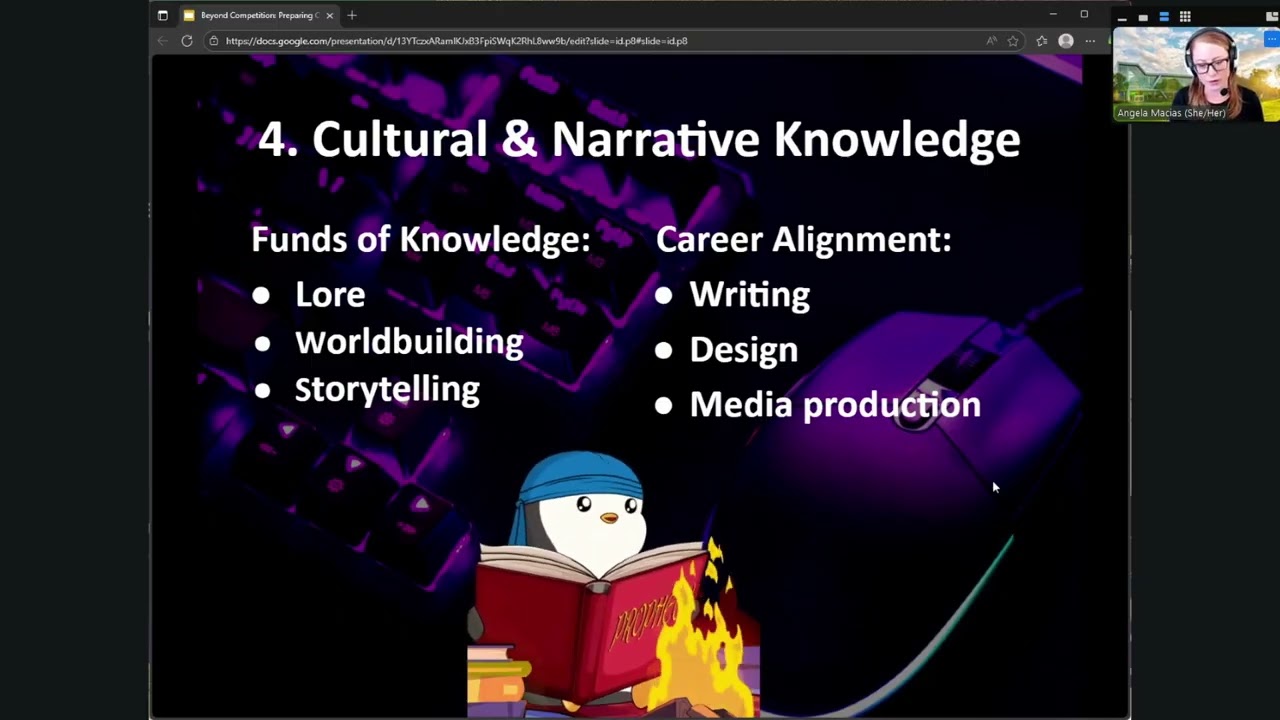Open browser settings and more menu
The width and height of the screenshot is (1280, 720).
[x=1090, y=41]
